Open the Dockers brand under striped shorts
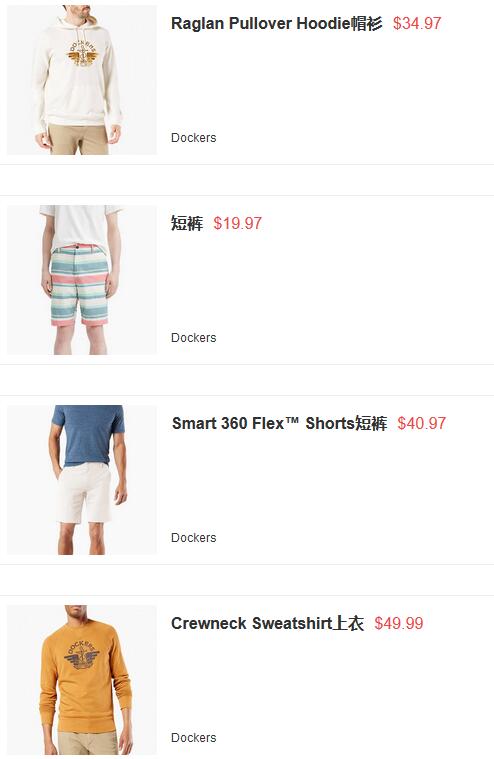This screenshot has width=494, height=759. (x=194, y=337)
